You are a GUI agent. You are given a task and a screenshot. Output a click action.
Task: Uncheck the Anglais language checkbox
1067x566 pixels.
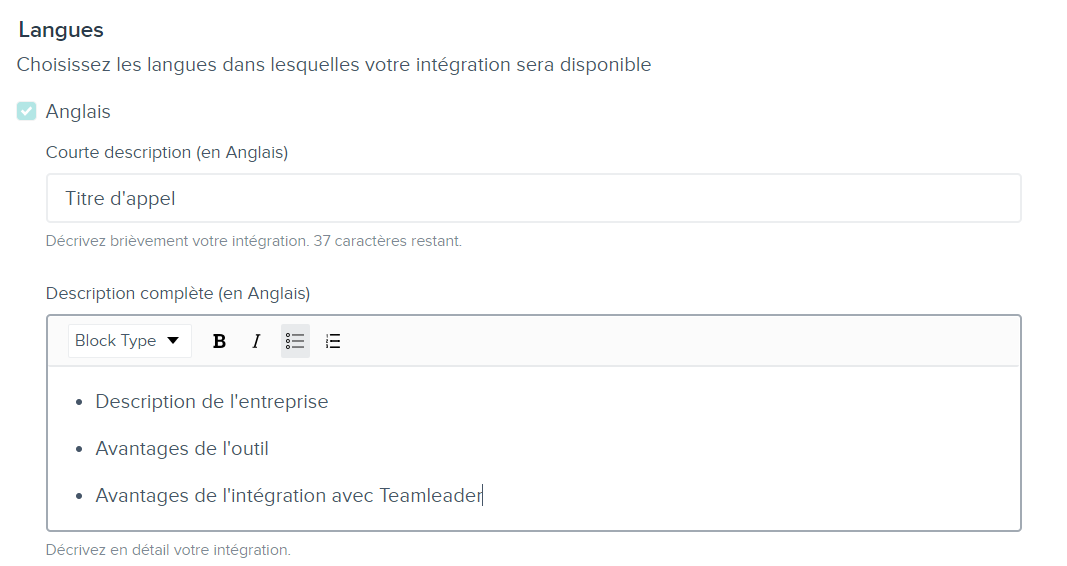tap(27, 111)
